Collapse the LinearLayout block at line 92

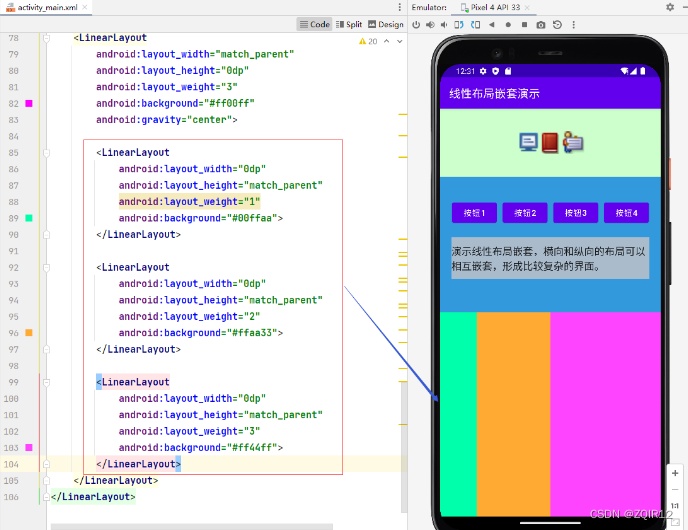click(46, 268)
